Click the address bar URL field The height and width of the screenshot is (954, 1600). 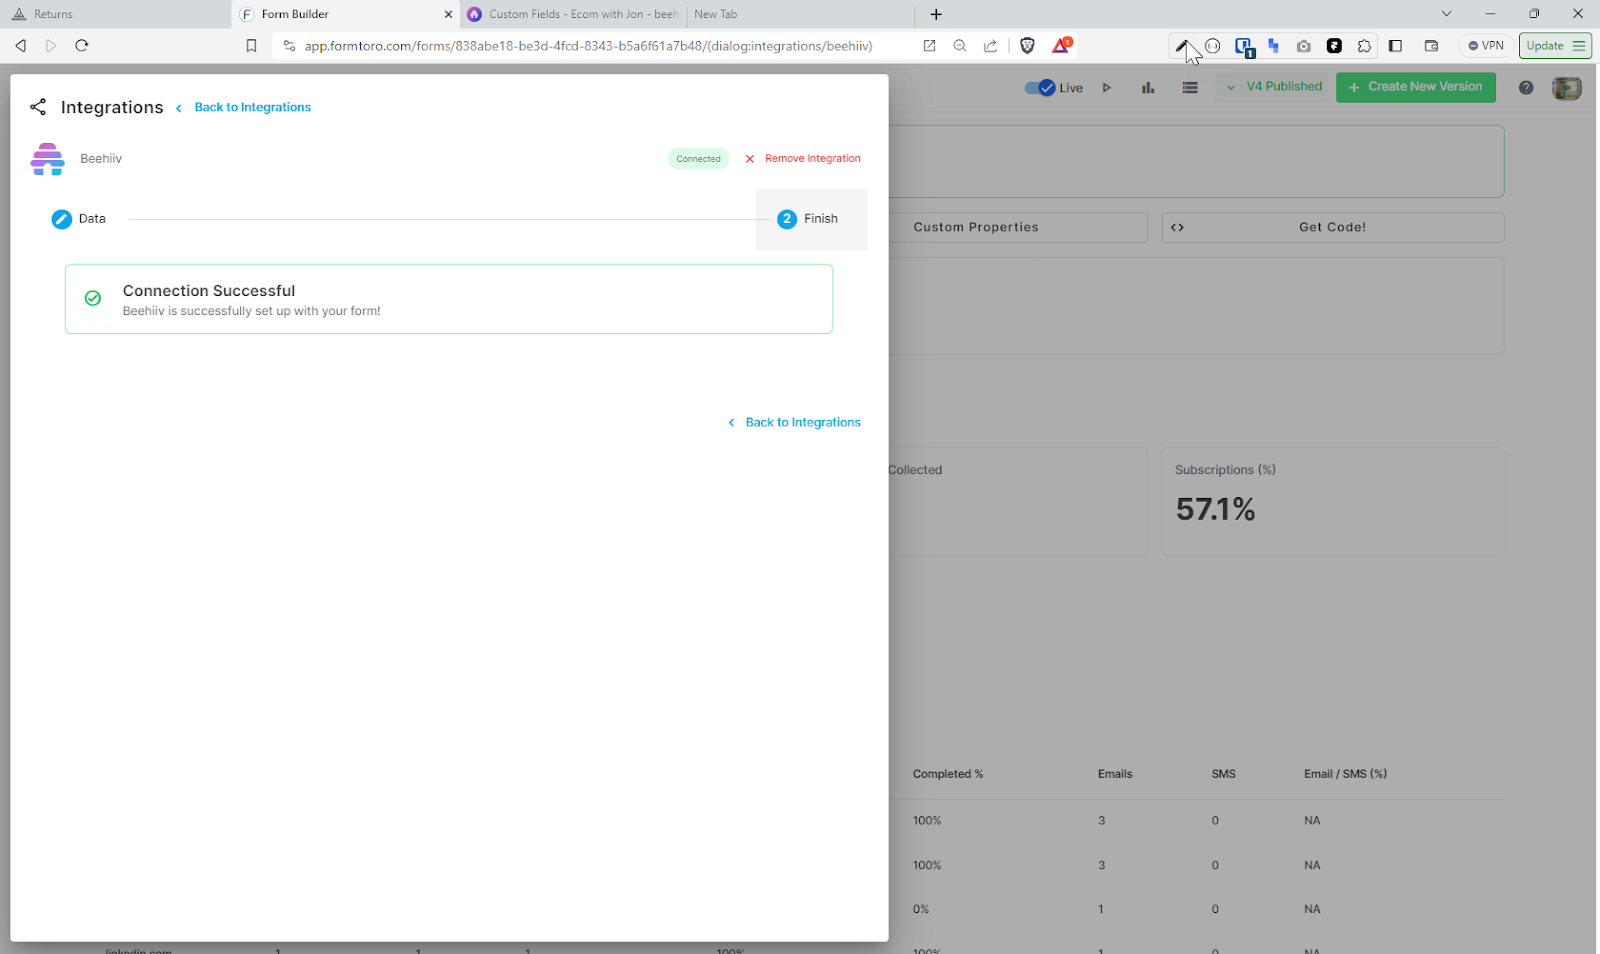(588, 46)
